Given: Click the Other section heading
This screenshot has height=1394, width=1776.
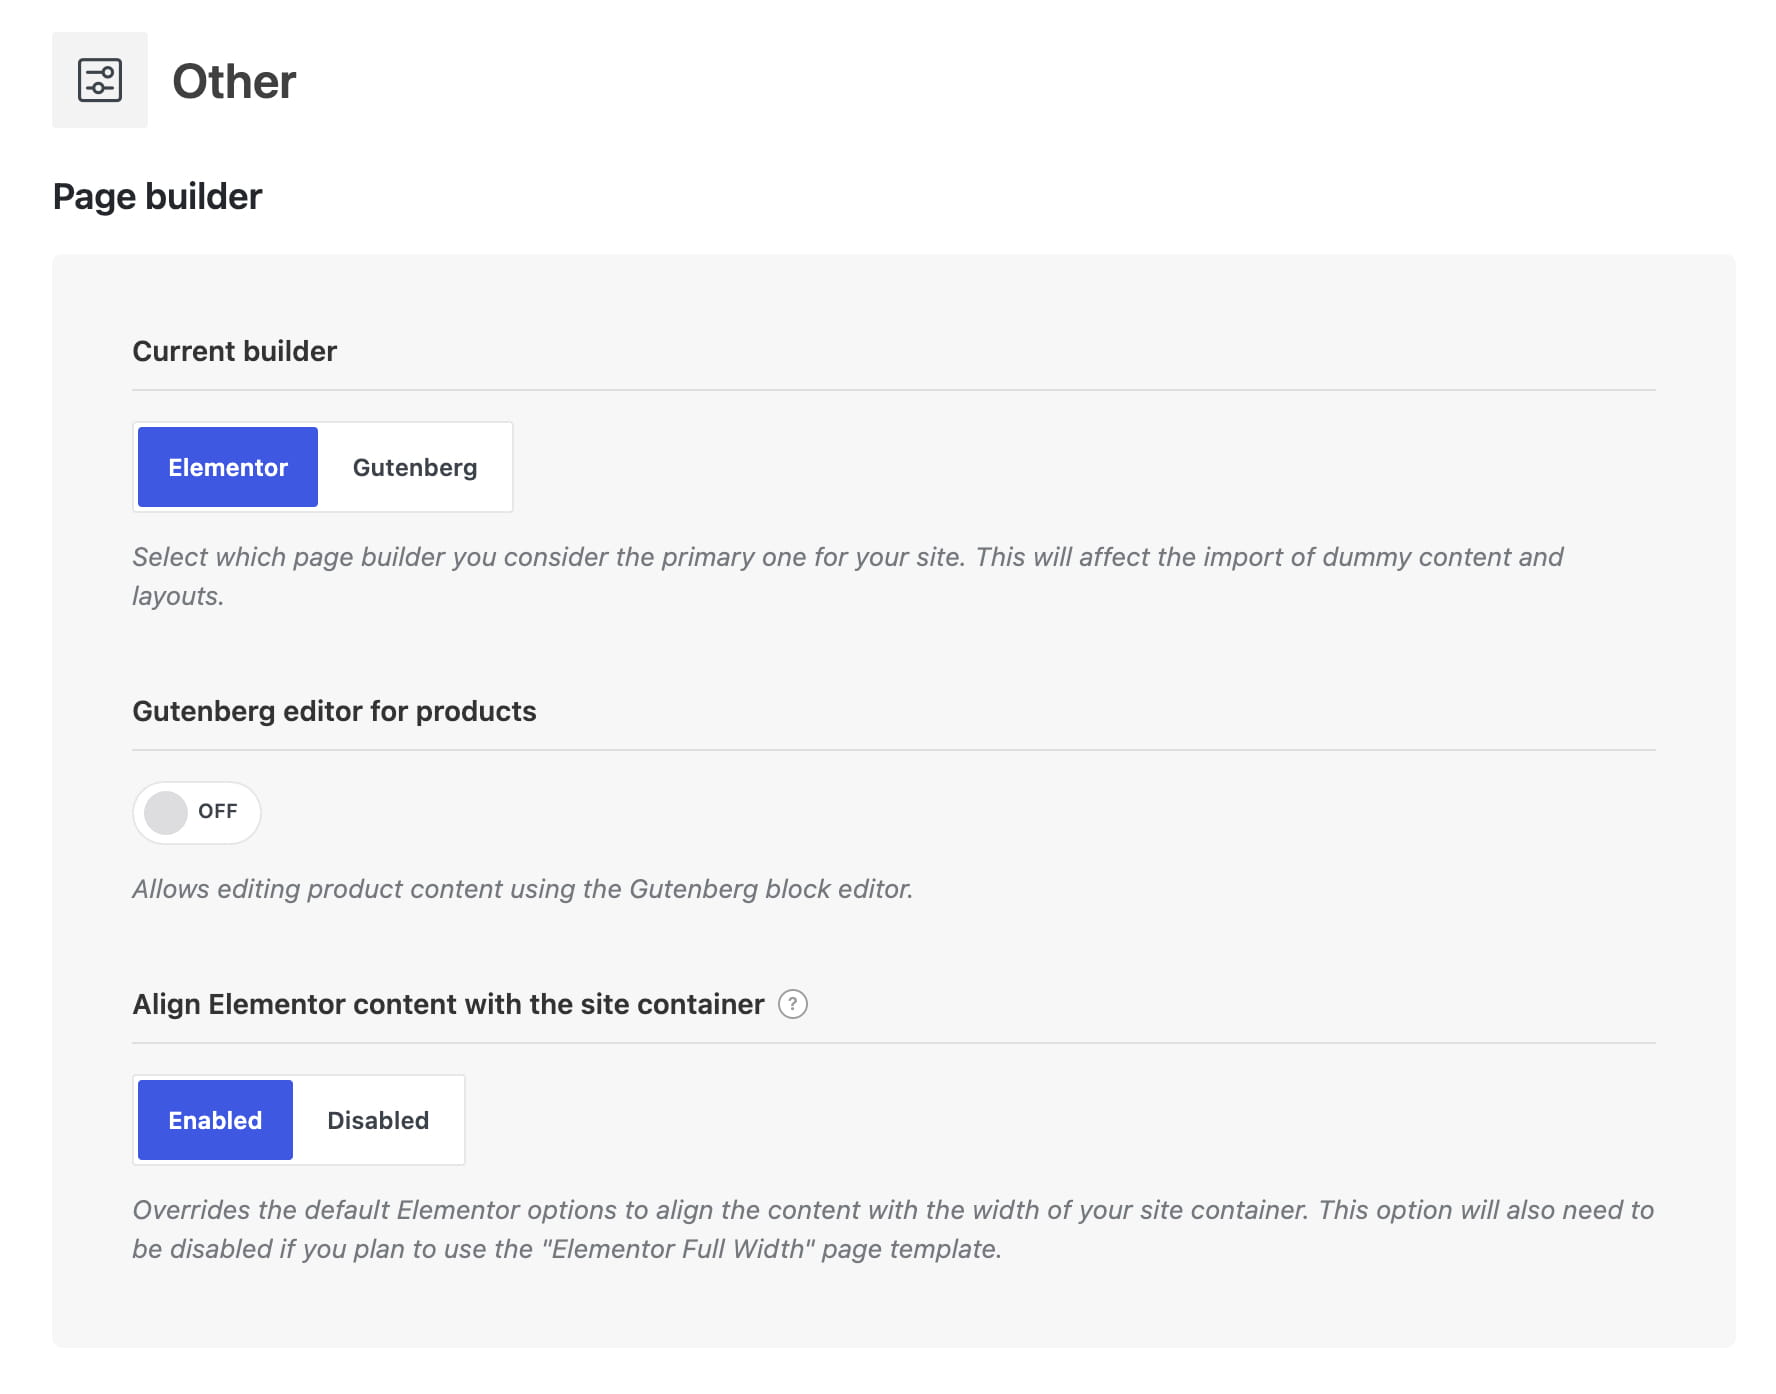Looking at the screenshot, I should click(x=234, y=81).
